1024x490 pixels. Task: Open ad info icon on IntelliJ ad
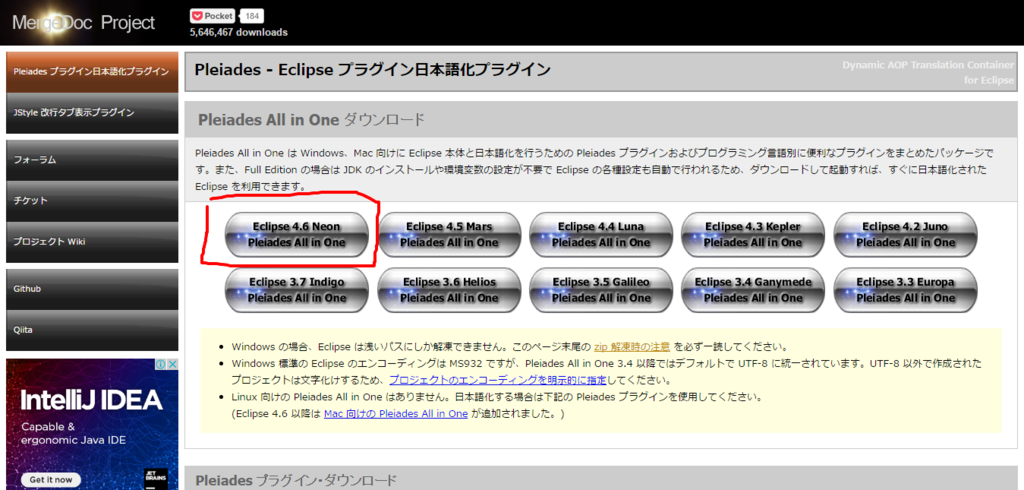pyautogui.click(x=163, y=364)
